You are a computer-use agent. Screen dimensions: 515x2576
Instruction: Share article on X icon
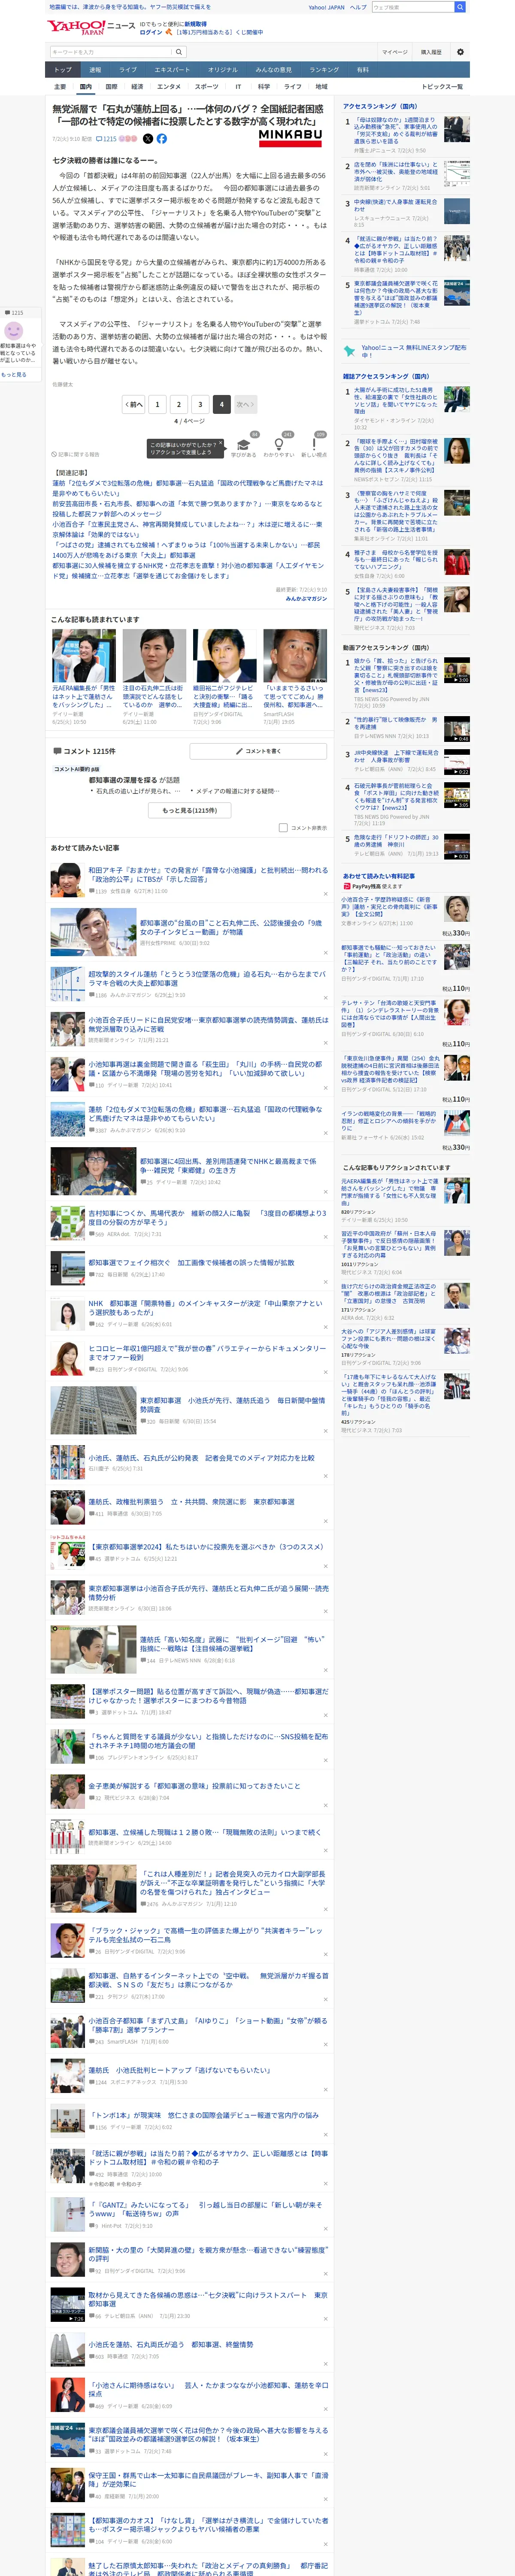[148, 139]
